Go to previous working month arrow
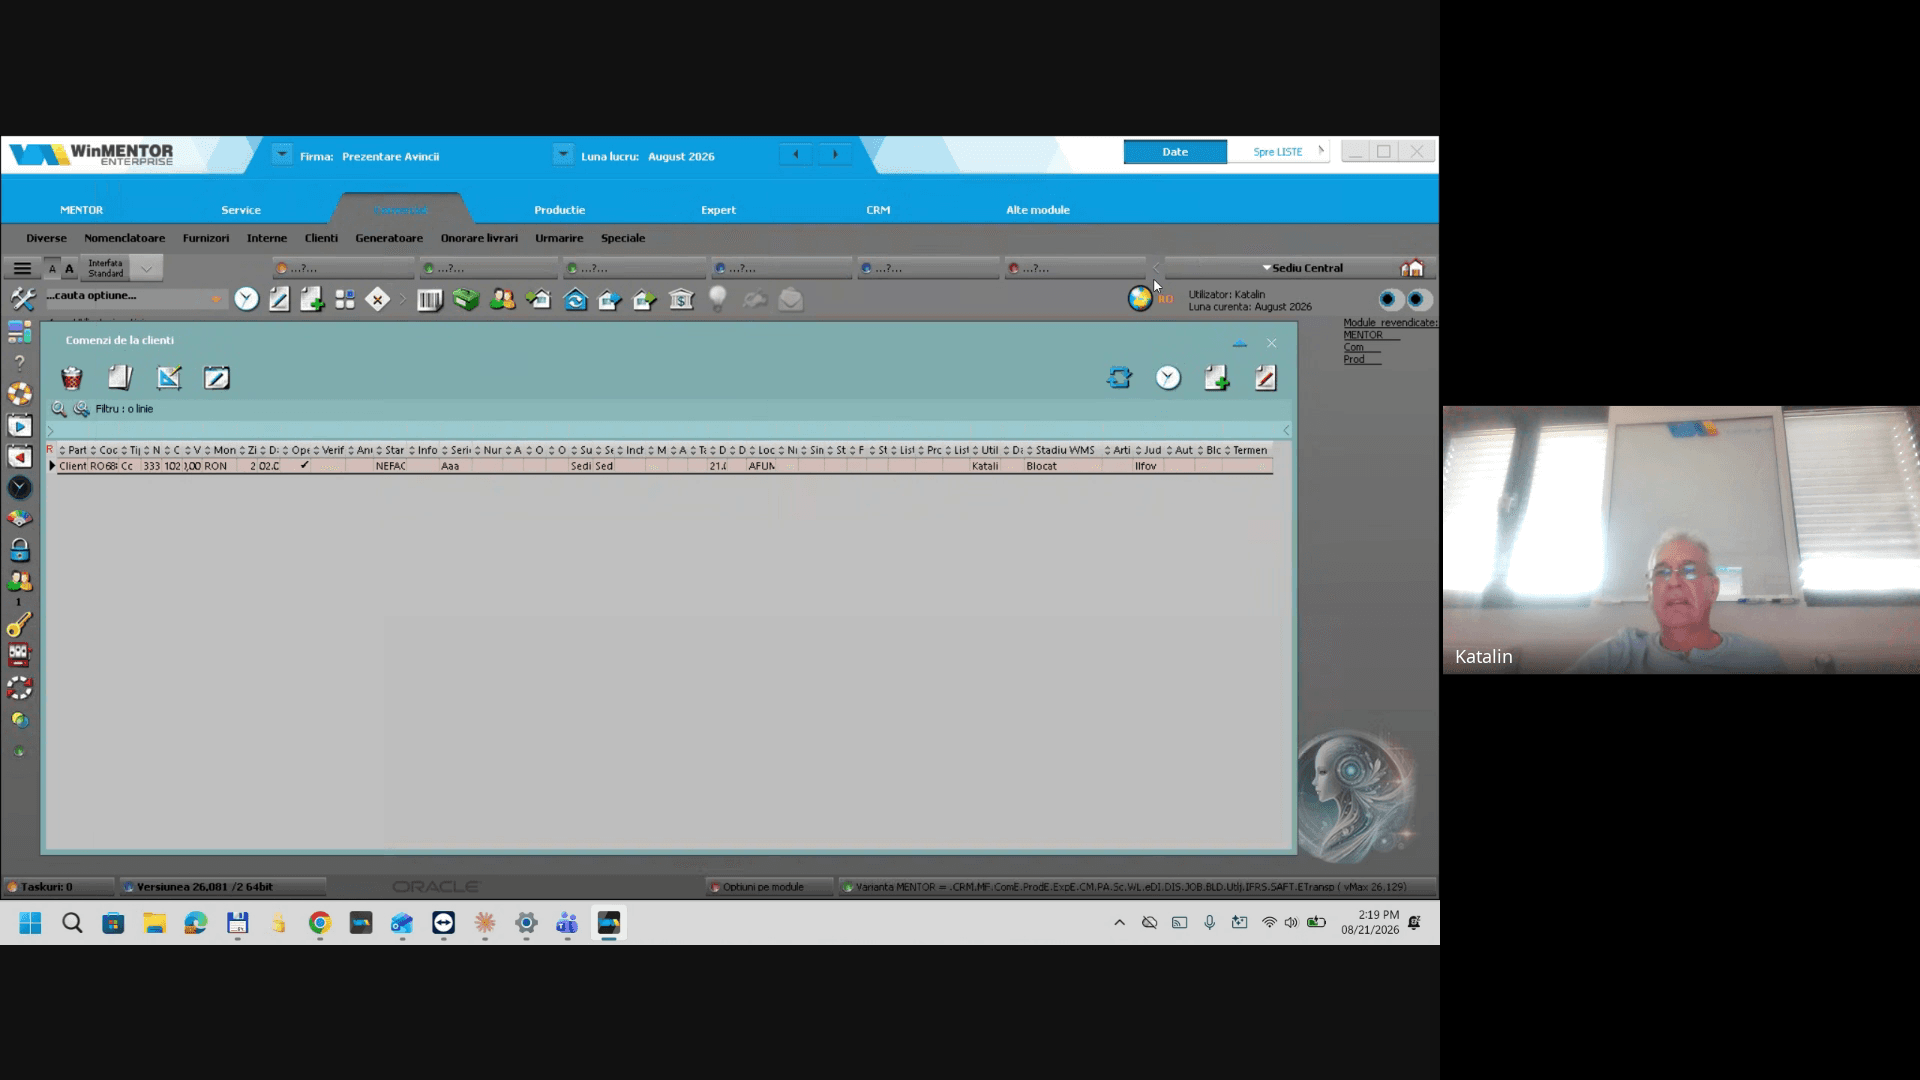Image resolution: width=1920 pixels, height=1080 pixels. 796,154
